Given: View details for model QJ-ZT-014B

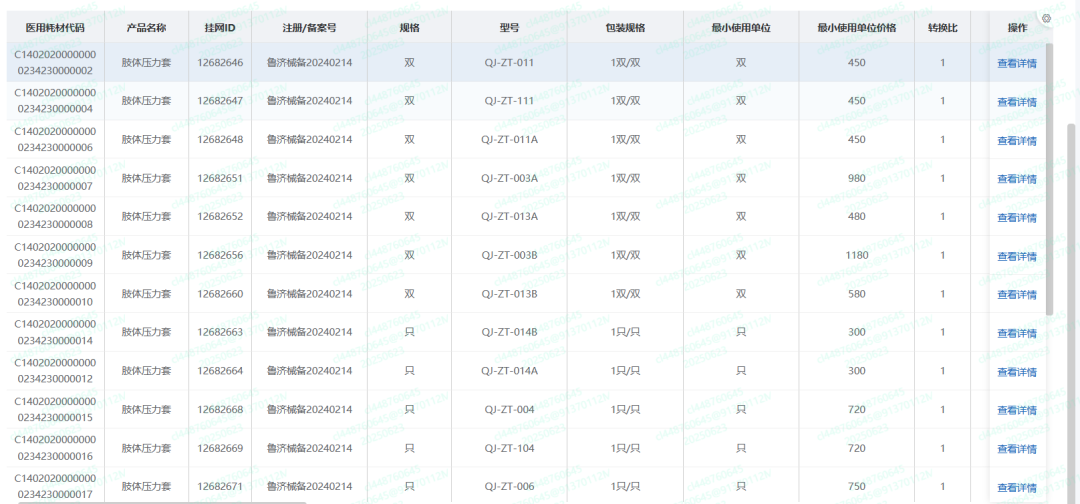Looking at the screenshot, I should pyautogui.click(x=1016, y=333).
